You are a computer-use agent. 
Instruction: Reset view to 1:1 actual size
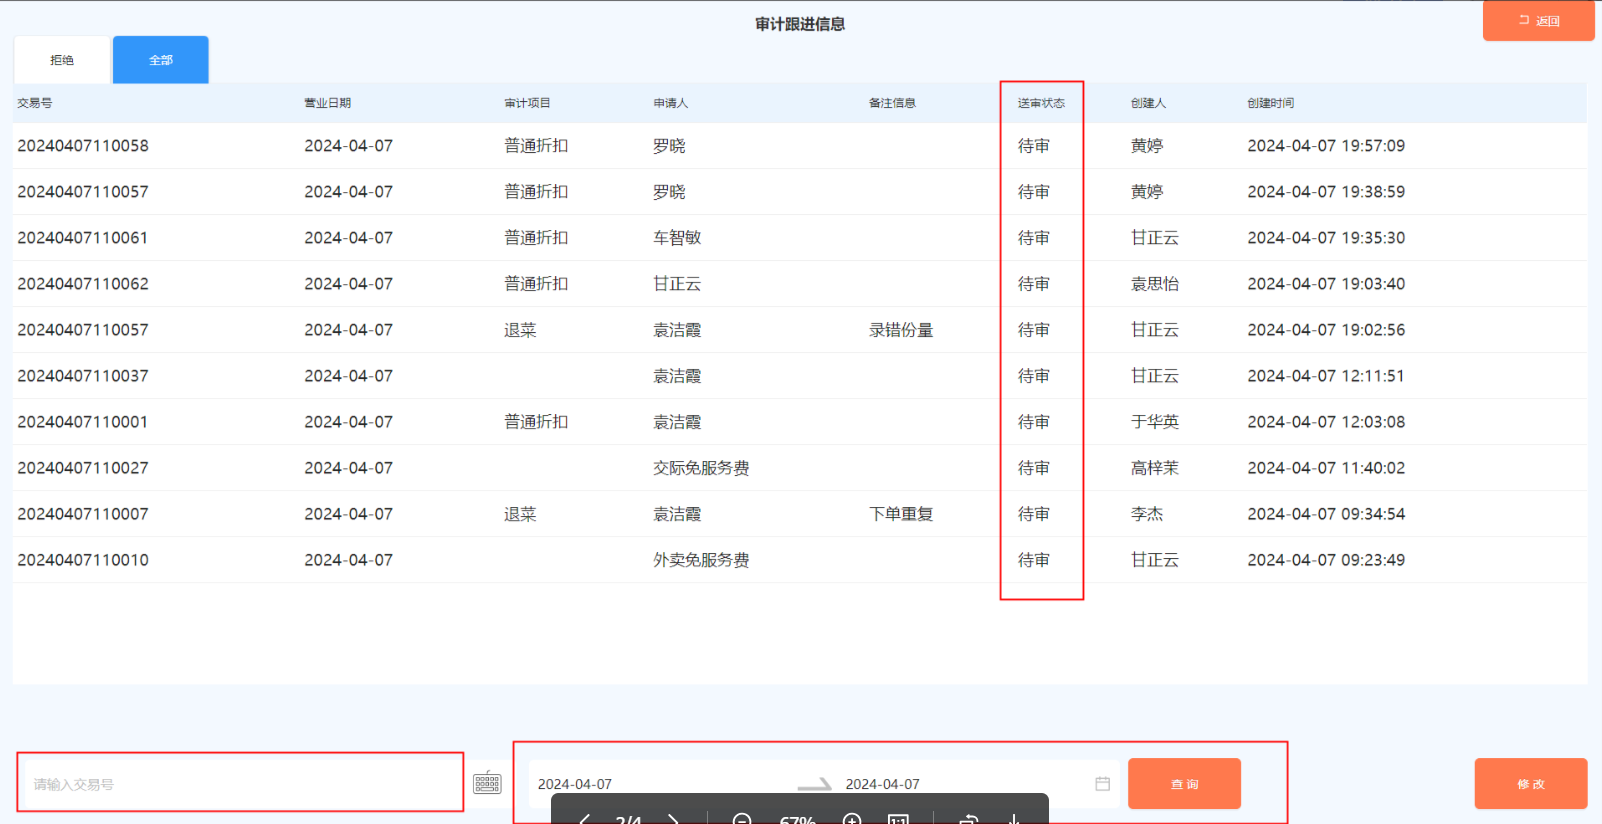click(x=898, y=819)
